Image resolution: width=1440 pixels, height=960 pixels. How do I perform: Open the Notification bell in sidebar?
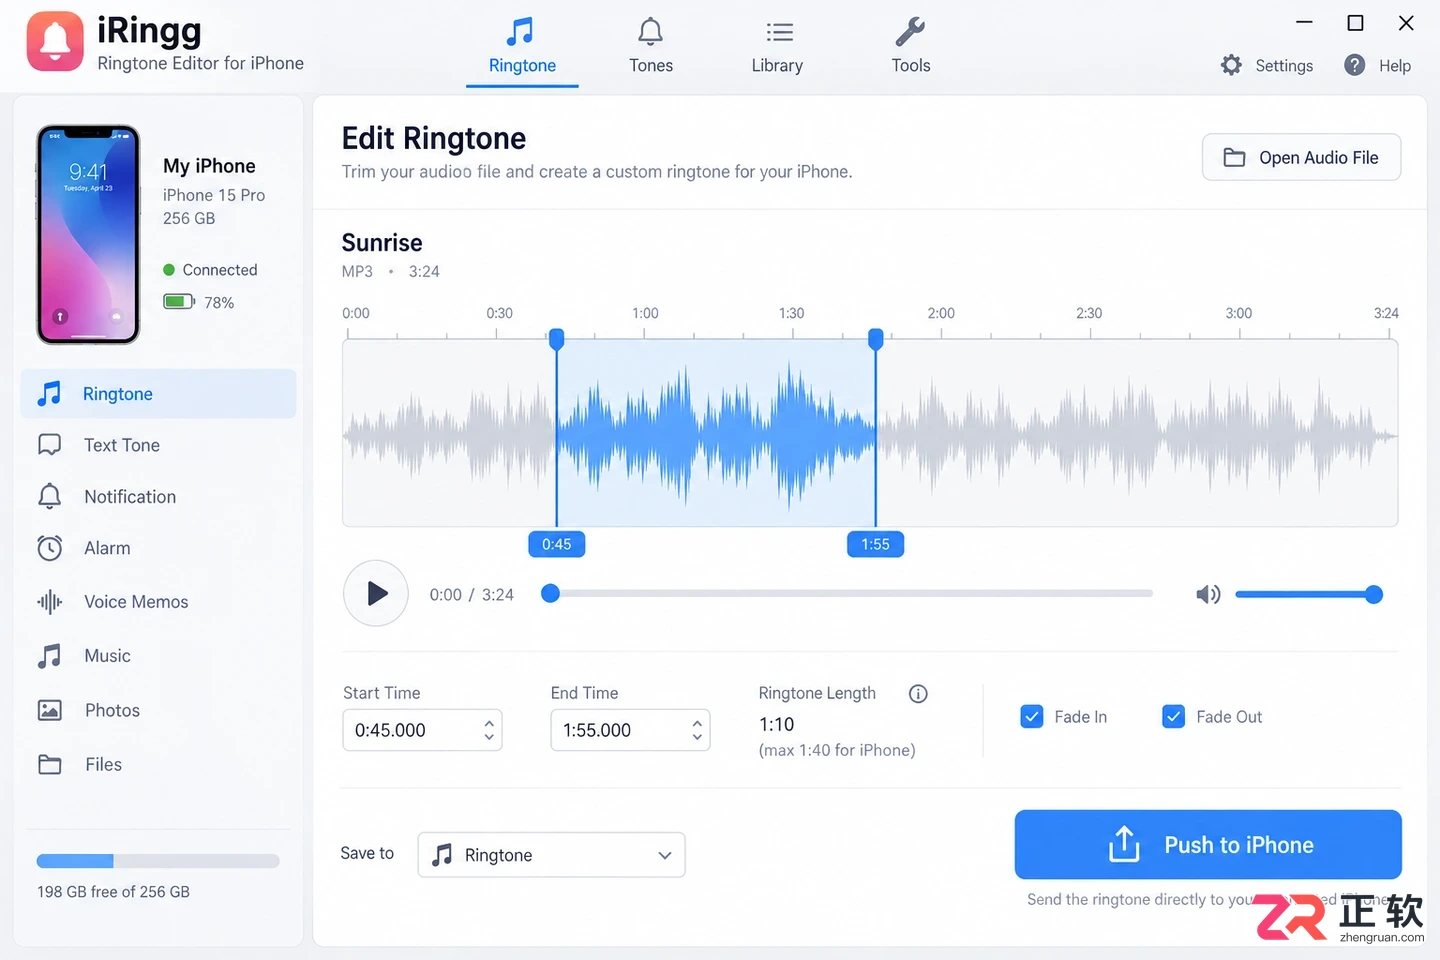click(x=50, y=496)
